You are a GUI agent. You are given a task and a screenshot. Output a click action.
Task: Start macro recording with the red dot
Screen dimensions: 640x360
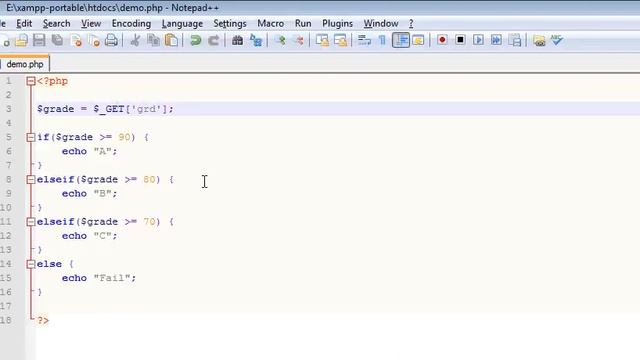(x=442, y=40)
